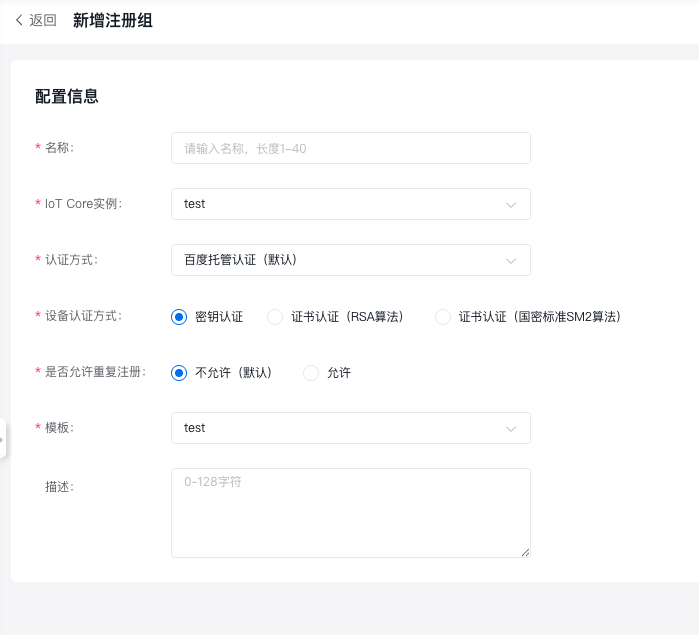Click the back arrow icon beside 返回
This screenshot has width=699, height=635.
pos(19,20)
